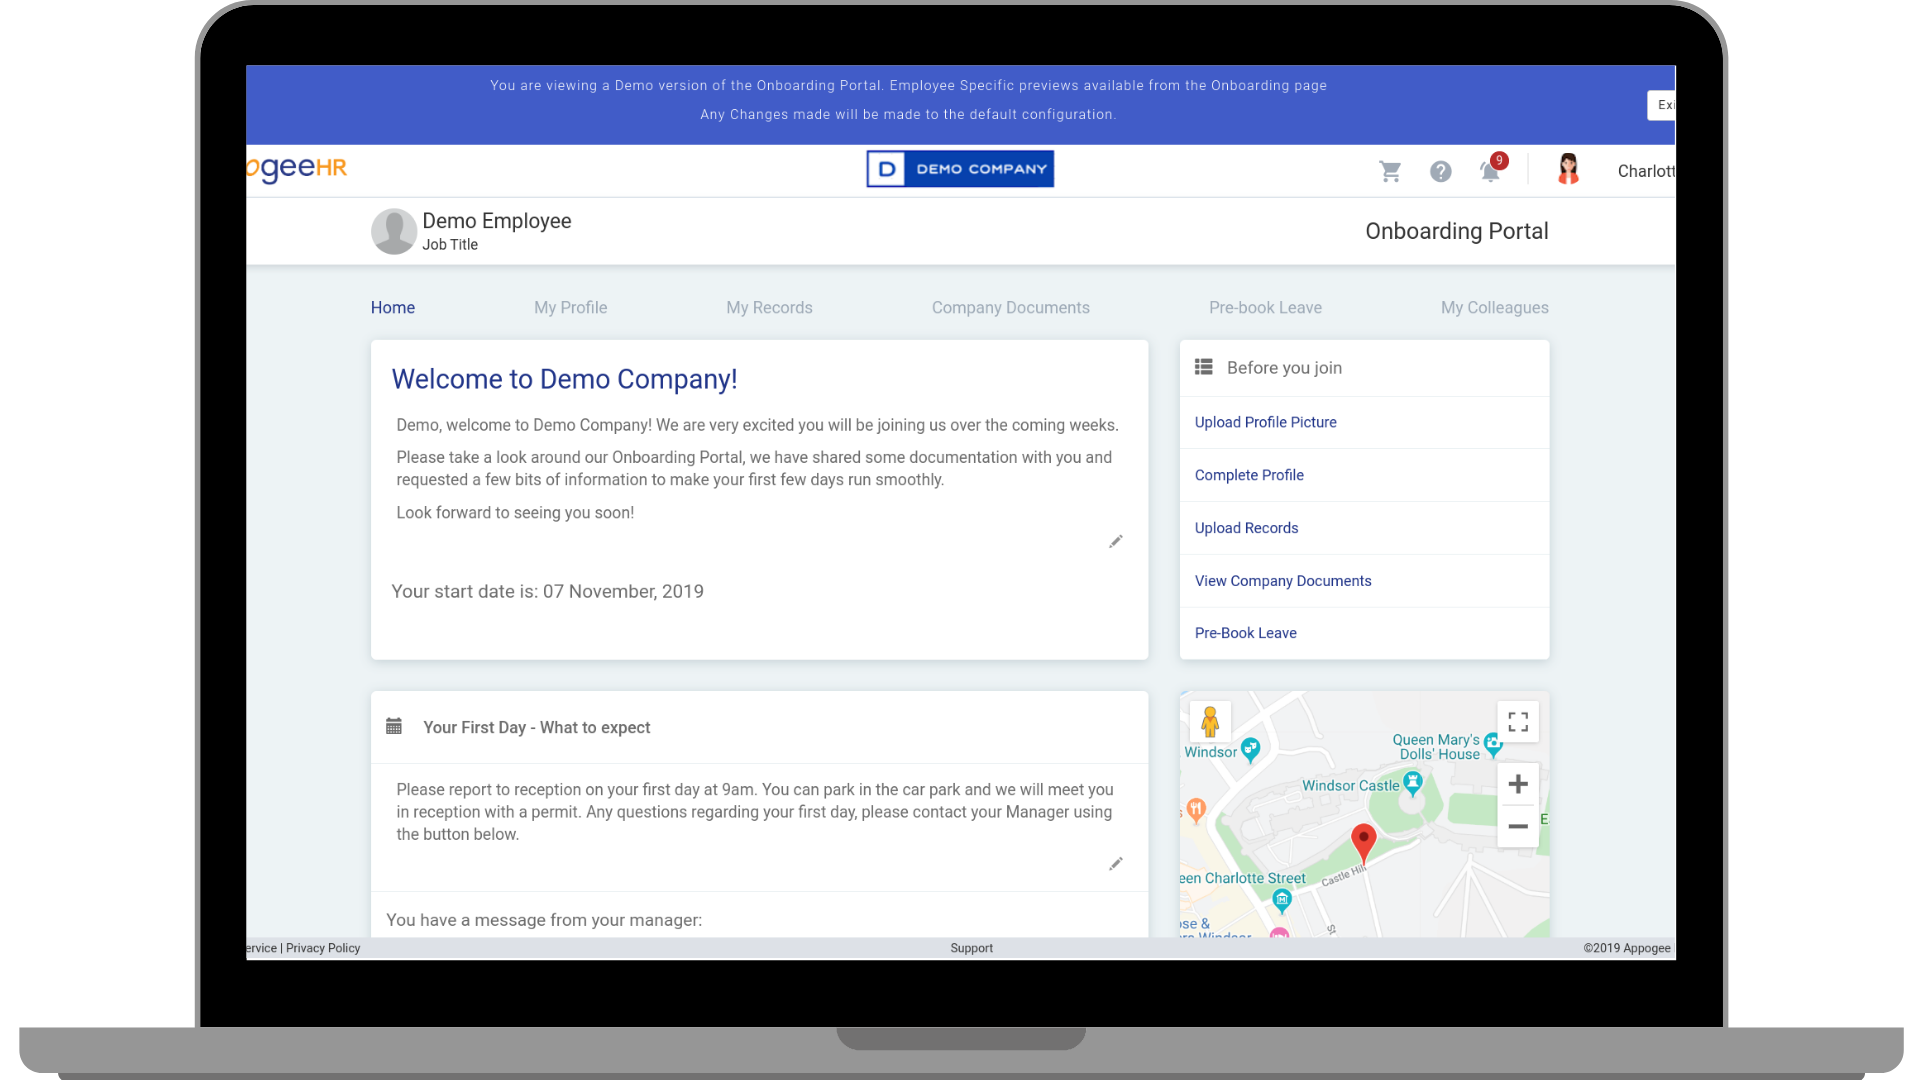Click the Upload Profile Picture link
The height and width of the screenshot is (1080, 1920).
coord(1265,422)
